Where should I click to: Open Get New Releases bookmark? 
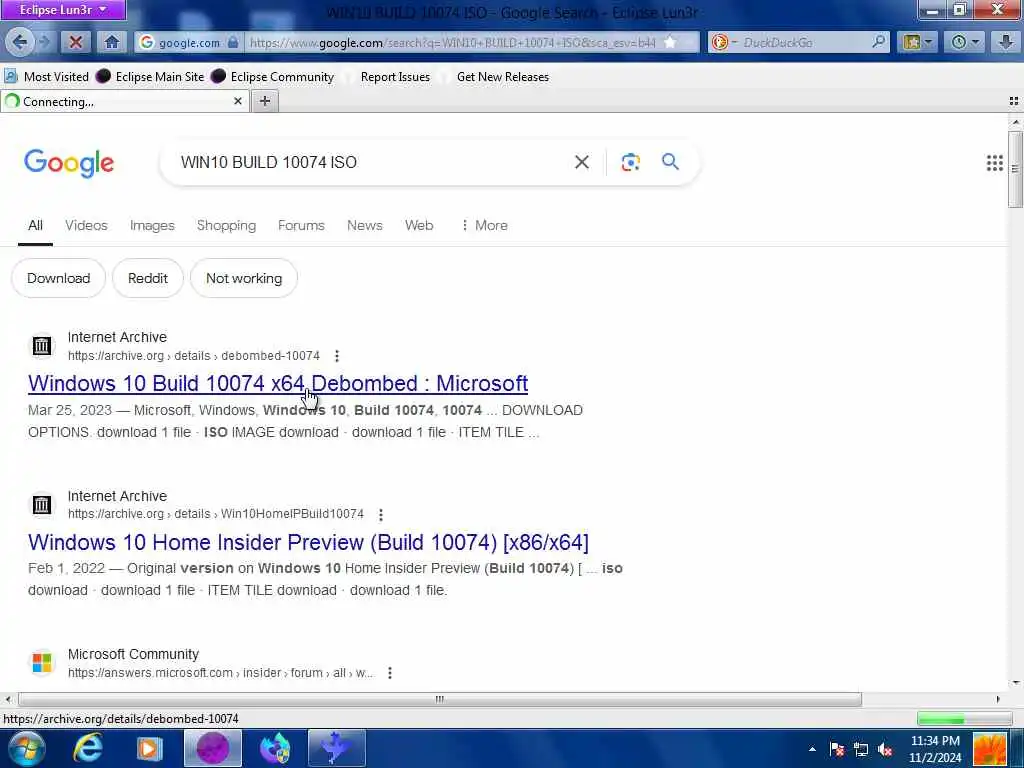coord(503,76)
